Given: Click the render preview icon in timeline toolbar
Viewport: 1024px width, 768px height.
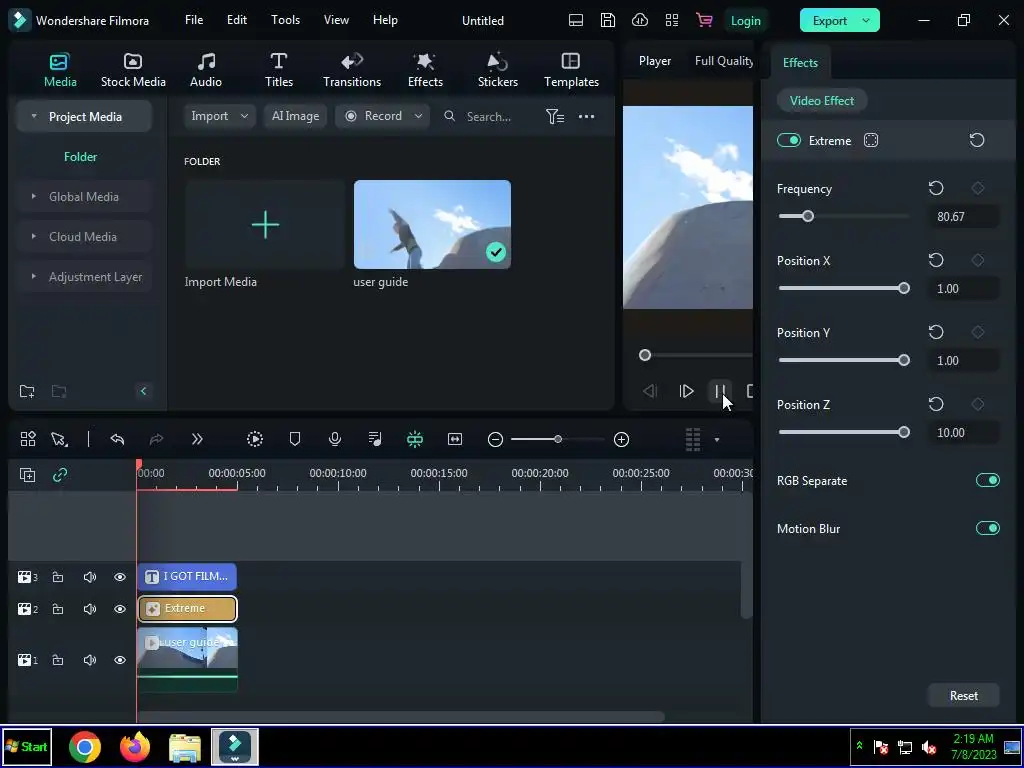Looking at the screenshot, I should [255, 440].
